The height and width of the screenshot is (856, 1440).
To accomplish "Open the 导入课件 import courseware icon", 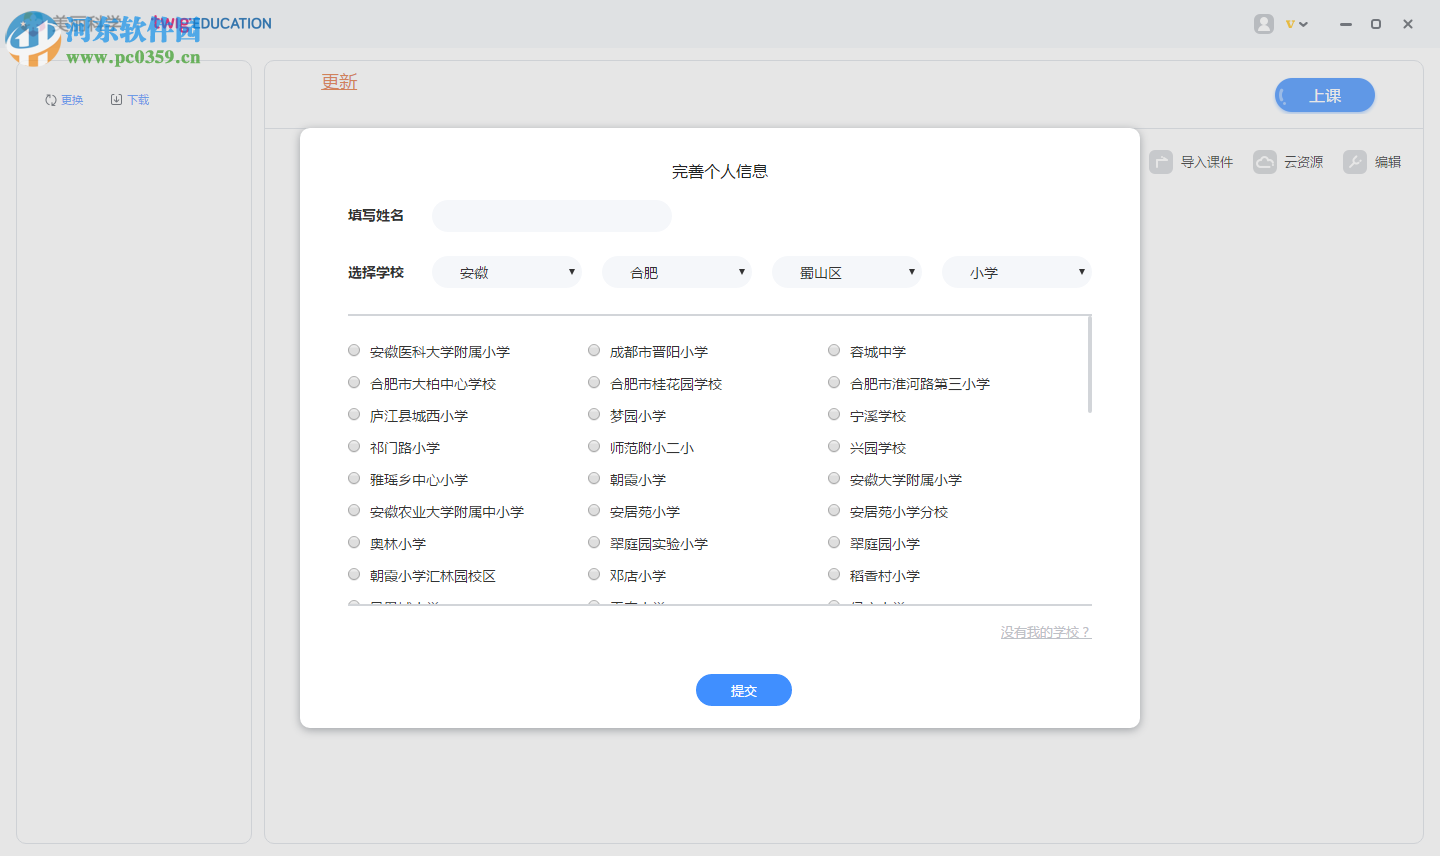I will click(1161, 161).
